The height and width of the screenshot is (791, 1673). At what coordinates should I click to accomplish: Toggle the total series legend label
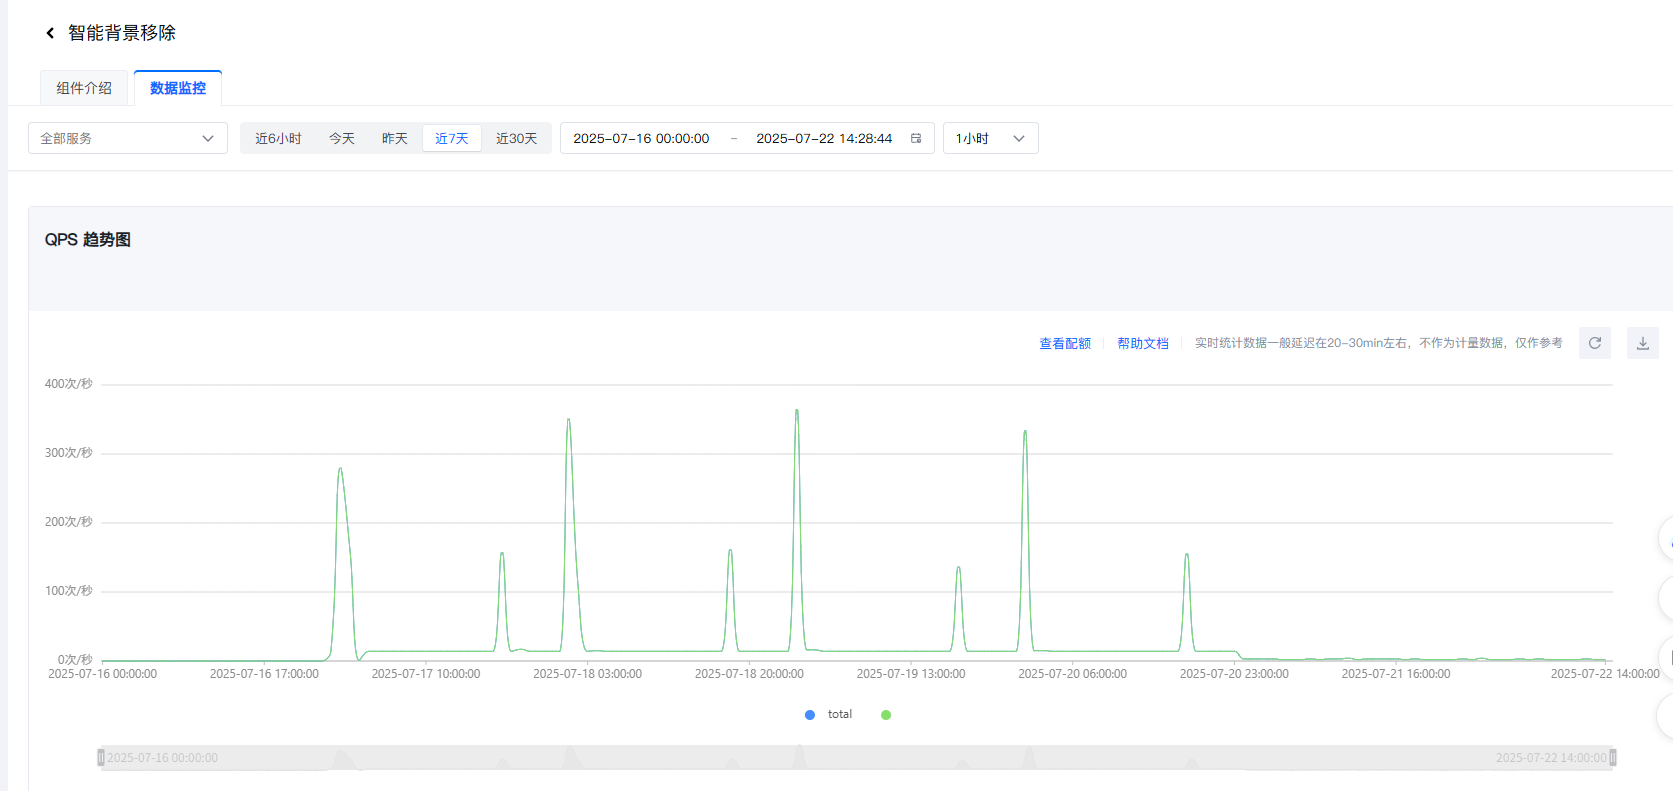(840, 715)
